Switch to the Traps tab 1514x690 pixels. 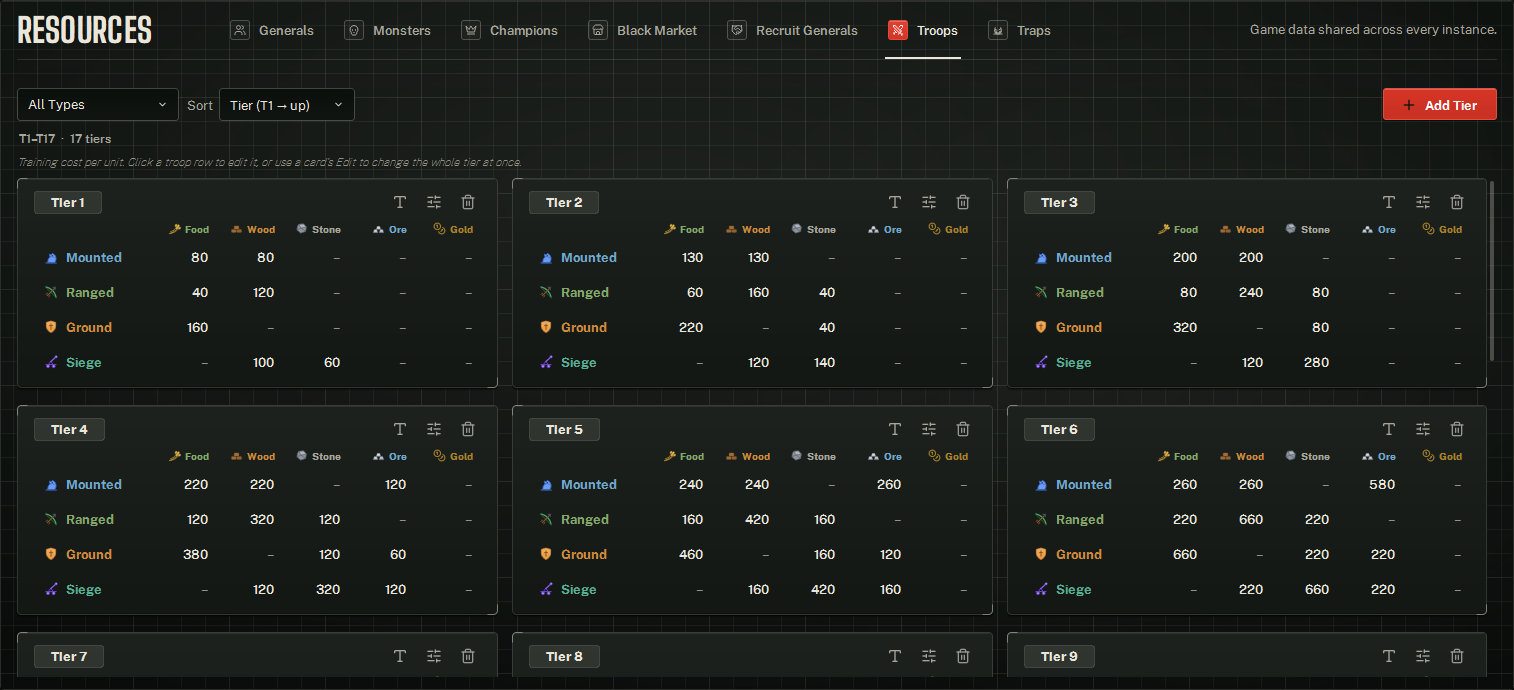click(x=1020, y=30)
